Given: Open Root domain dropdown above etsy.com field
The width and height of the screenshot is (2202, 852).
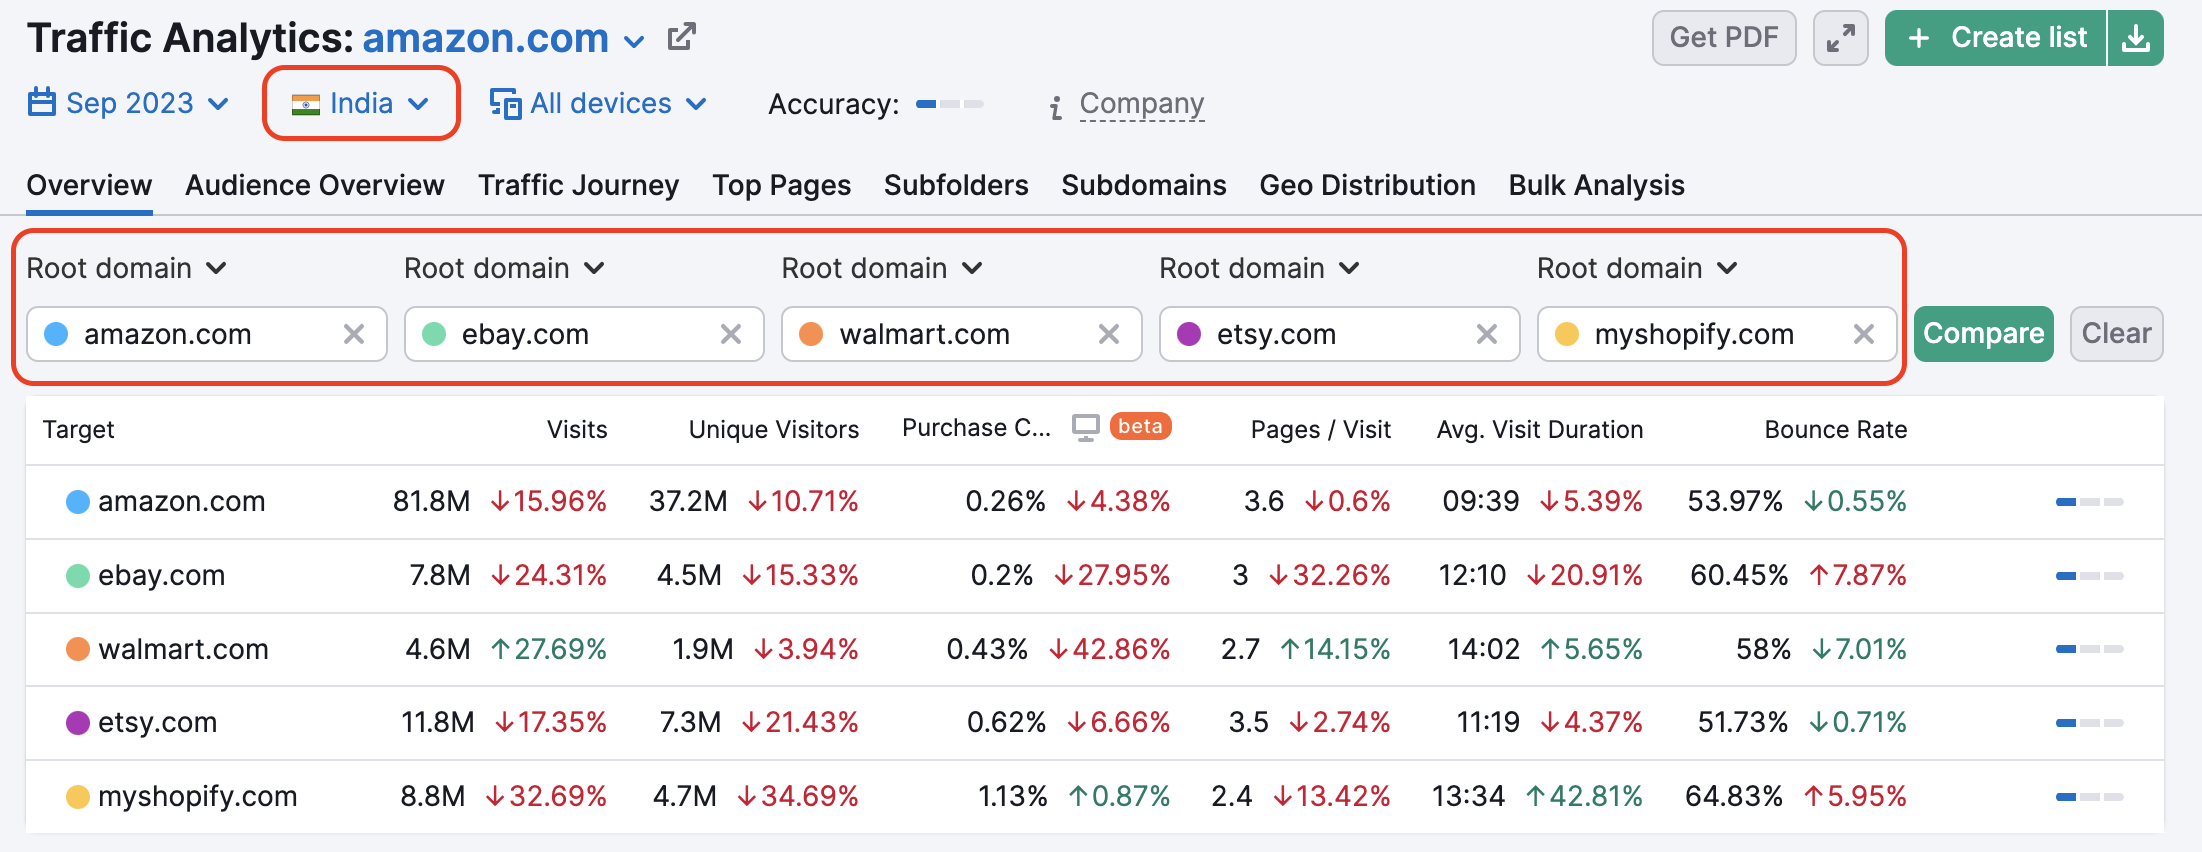Looking at the screenshot, I should (x=1260, y=268).
